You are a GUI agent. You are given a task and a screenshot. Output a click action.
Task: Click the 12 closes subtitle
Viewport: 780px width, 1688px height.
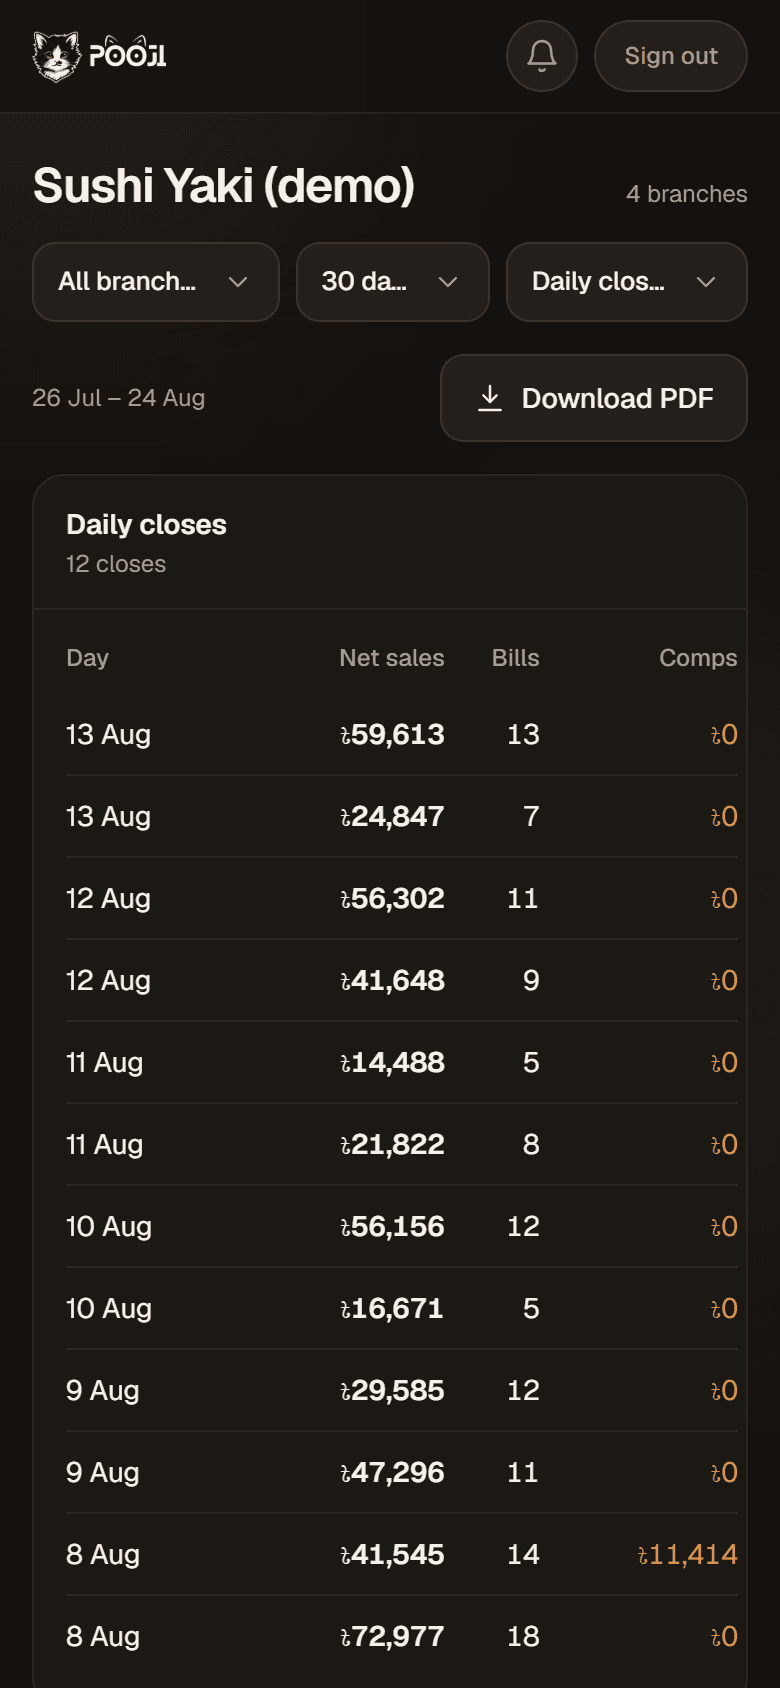(116, 564)
